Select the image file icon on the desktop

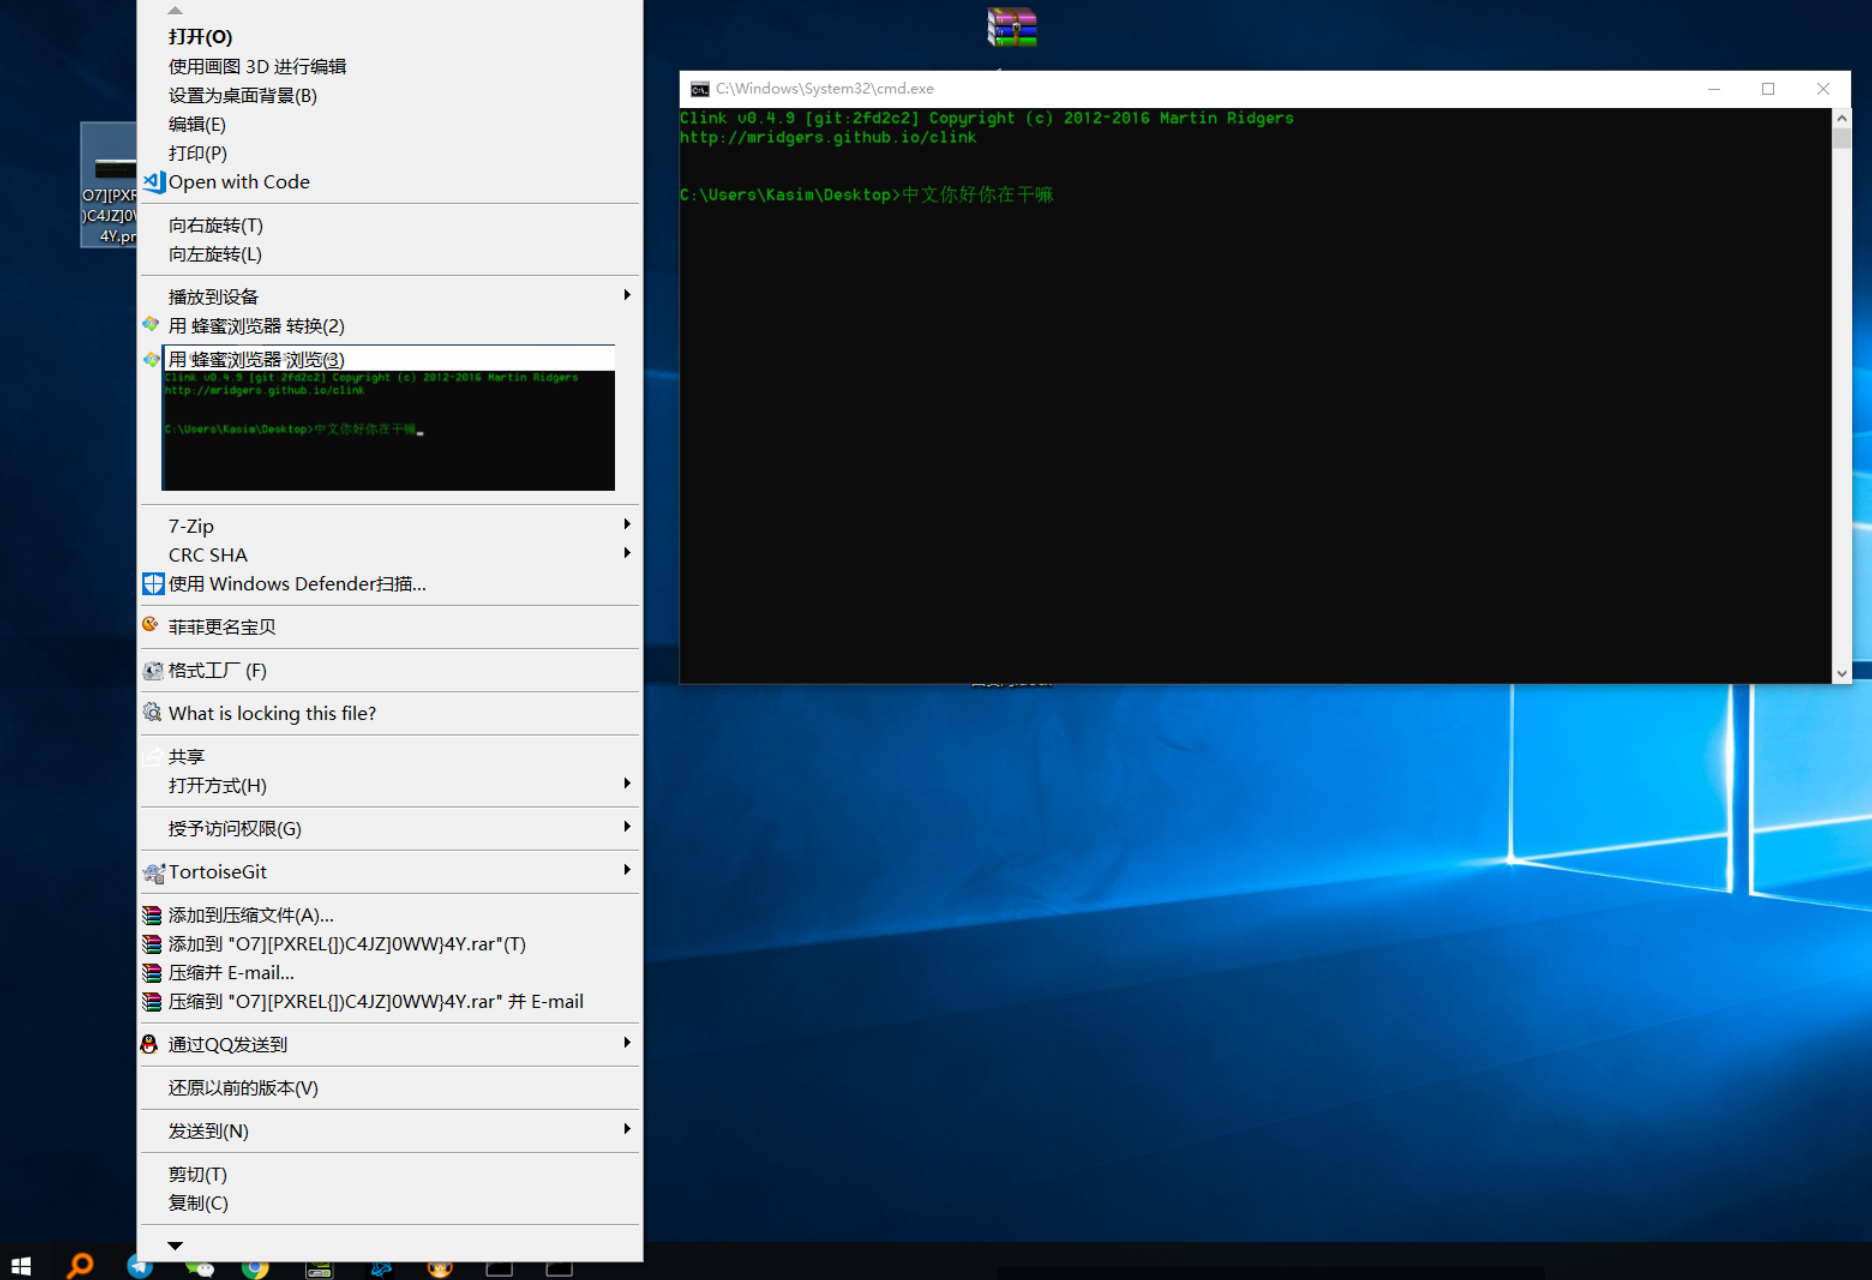[x=109, y=185]
